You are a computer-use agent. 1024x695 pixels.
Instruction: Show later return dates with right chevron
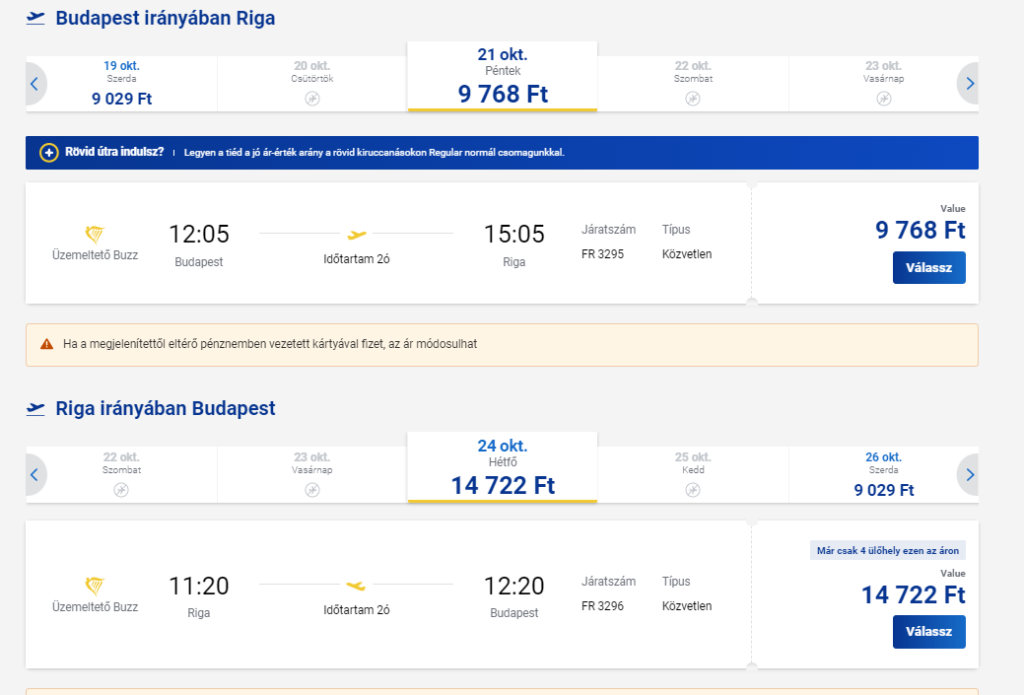[x=969, y=475]
